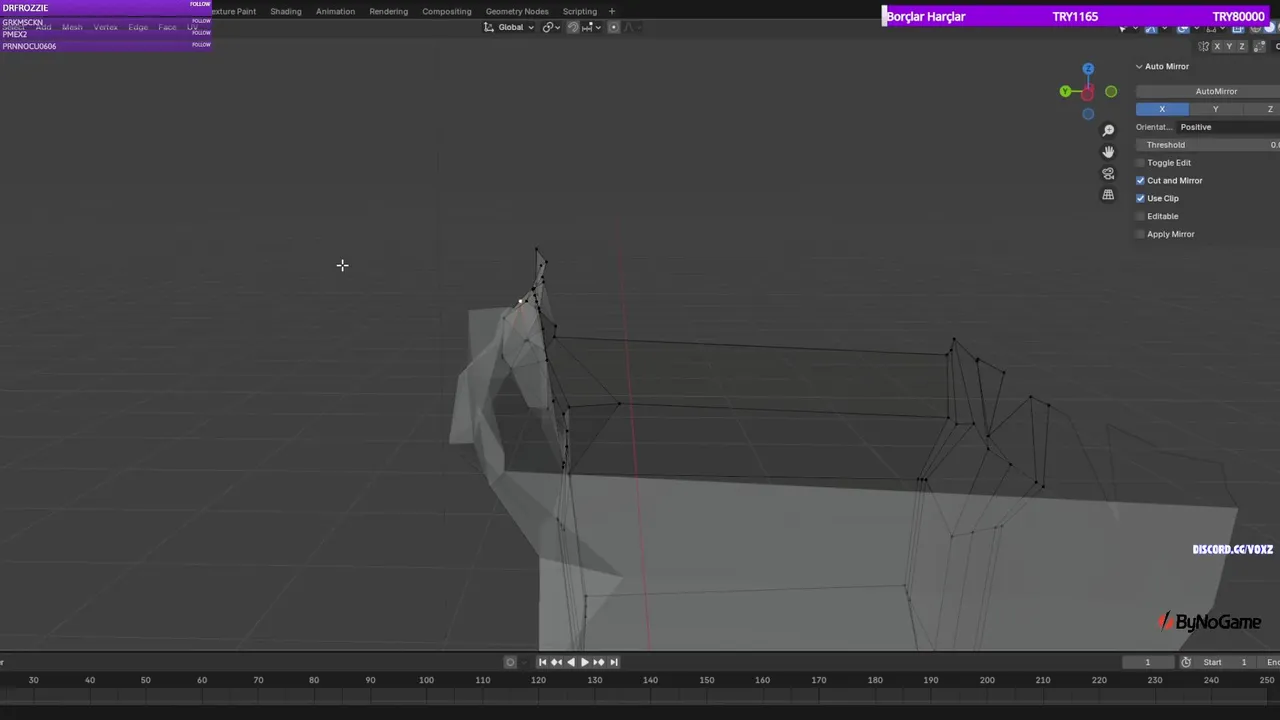The width and height of the screenshot is (1280, 720).
Task: Click the red X axis gizmo circle
Action: [x=1087, y=93]
